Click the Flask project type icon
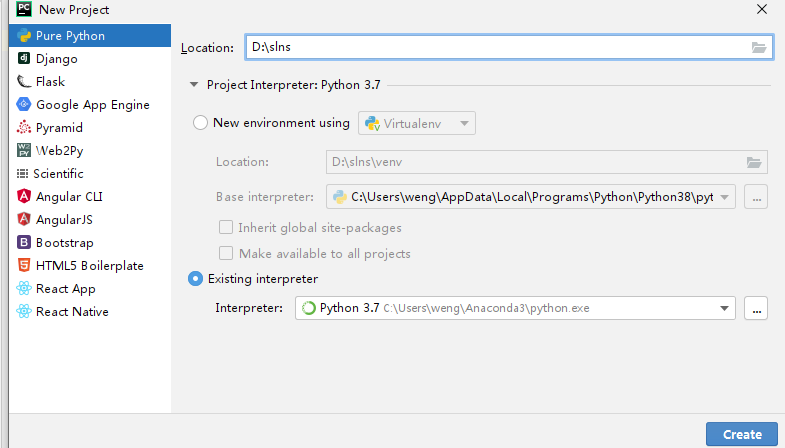The height and width of the screenshot is (448, 785). (x=24, y=82)
